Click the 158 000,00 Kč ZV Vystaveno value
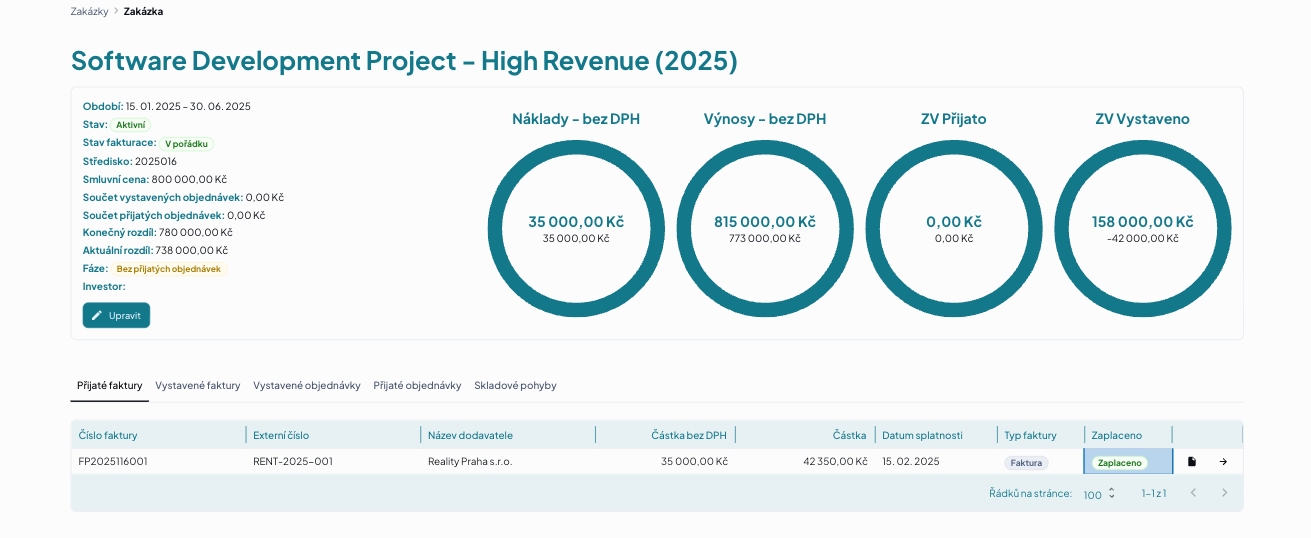The image size is (1311, 538). point(1143,222)
